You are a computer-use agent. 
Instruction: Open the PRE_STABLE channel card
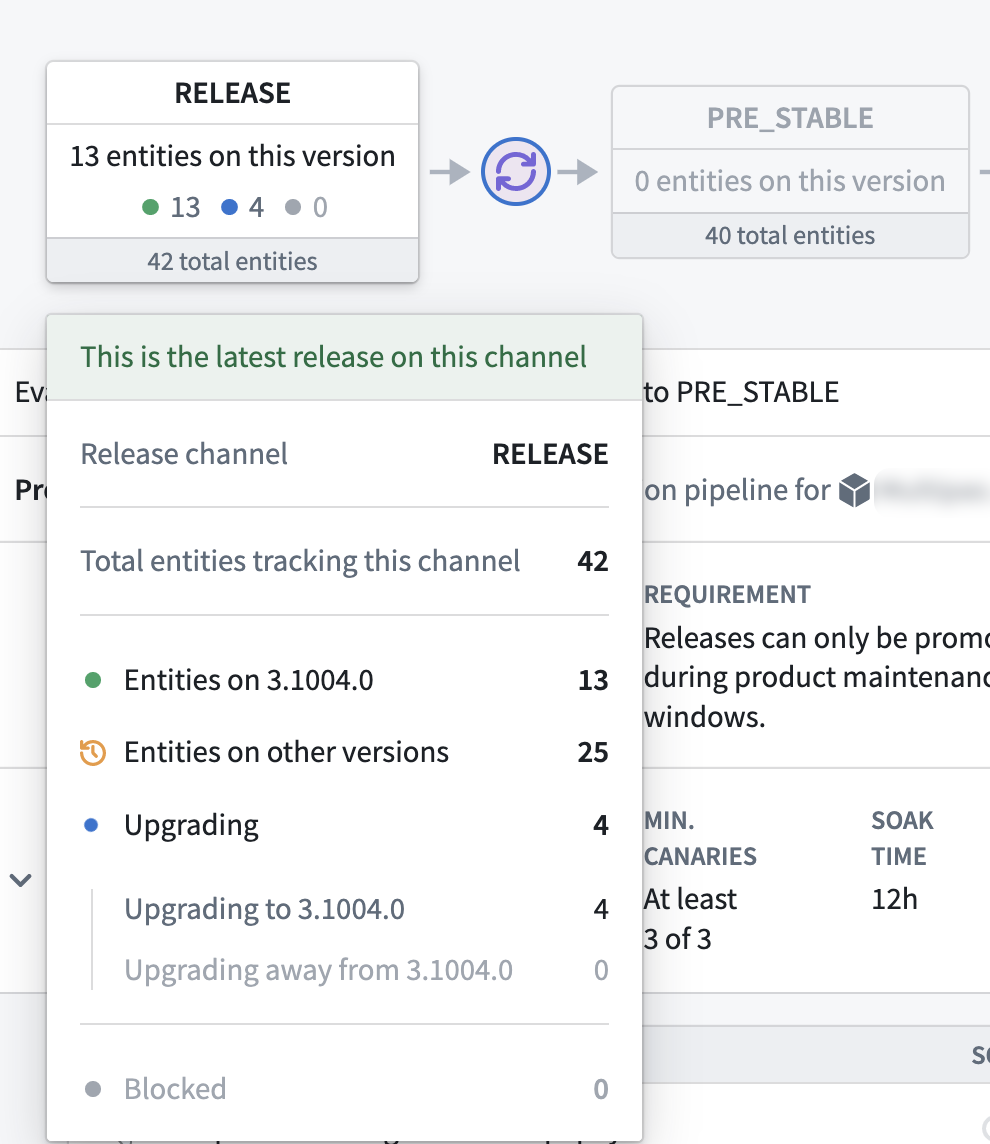[790, 172]
